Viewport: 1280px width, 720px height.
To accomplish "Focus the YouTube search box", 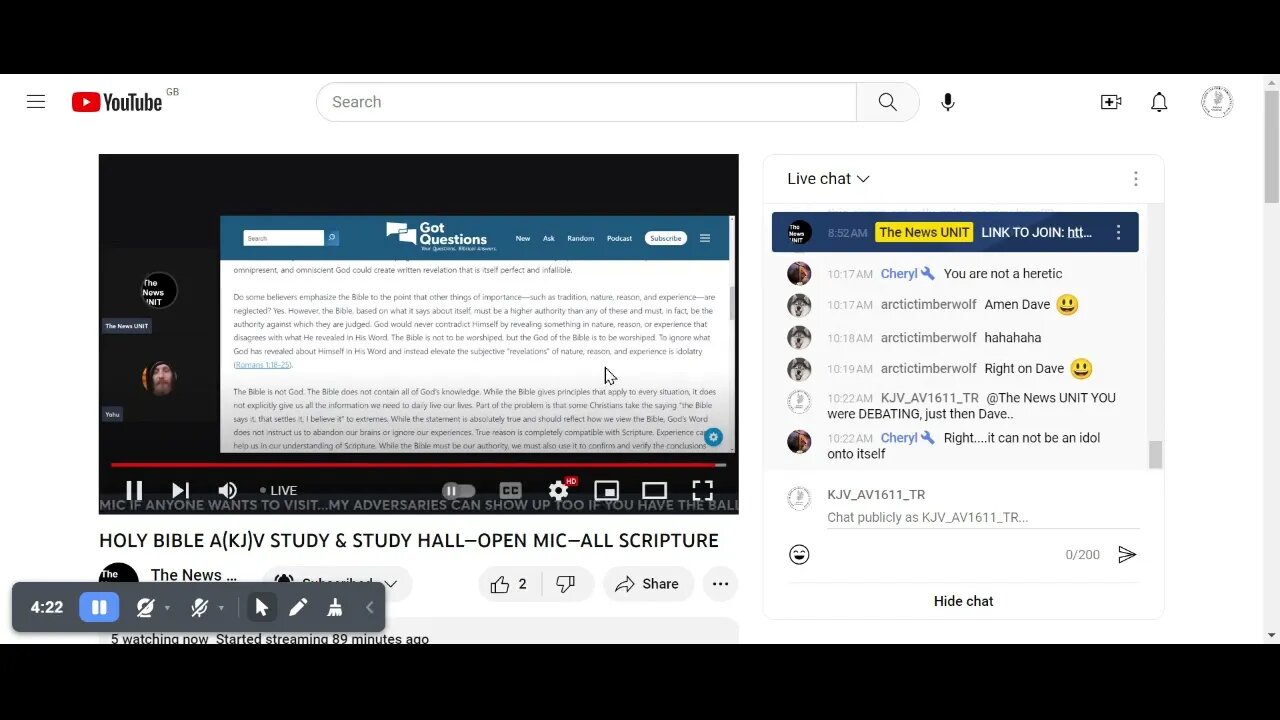I will pyautogui.click(x=587, y=102).
